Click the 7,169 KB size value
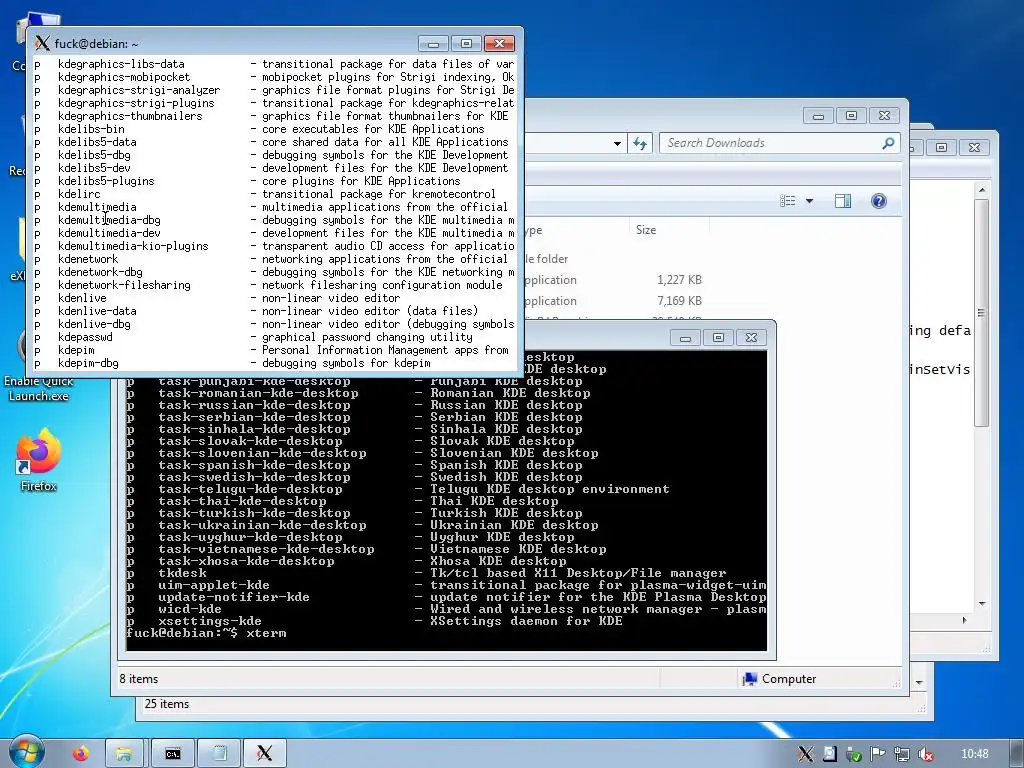Image resolution: width=1024 pixels, height=768 pixels. coord(679,301)
